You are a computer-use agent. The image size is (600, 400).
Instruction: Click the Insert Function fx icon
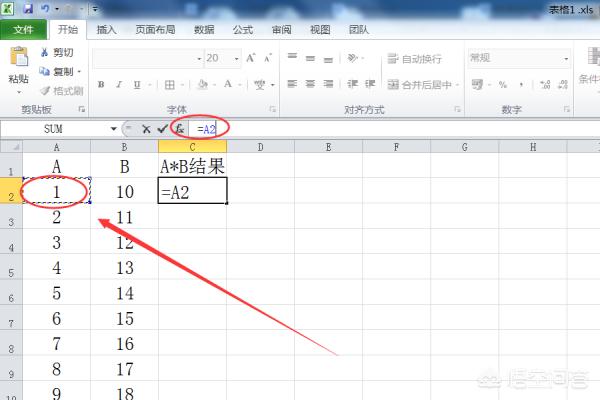coord(178,129)
